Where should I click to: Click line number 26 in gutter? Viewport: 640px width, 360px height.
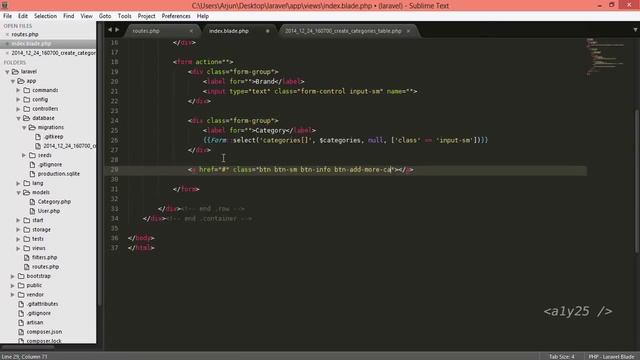coord(114,140)
